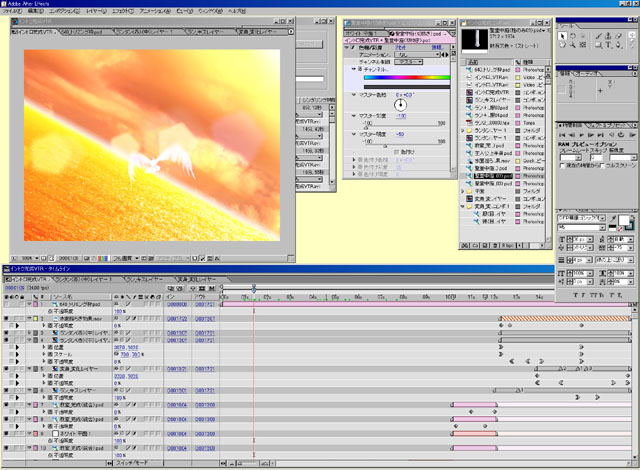The width and height of the screenshot is (640, 470).
Task: Create new folder in Project window footer
Action: (x=476, y=246)
